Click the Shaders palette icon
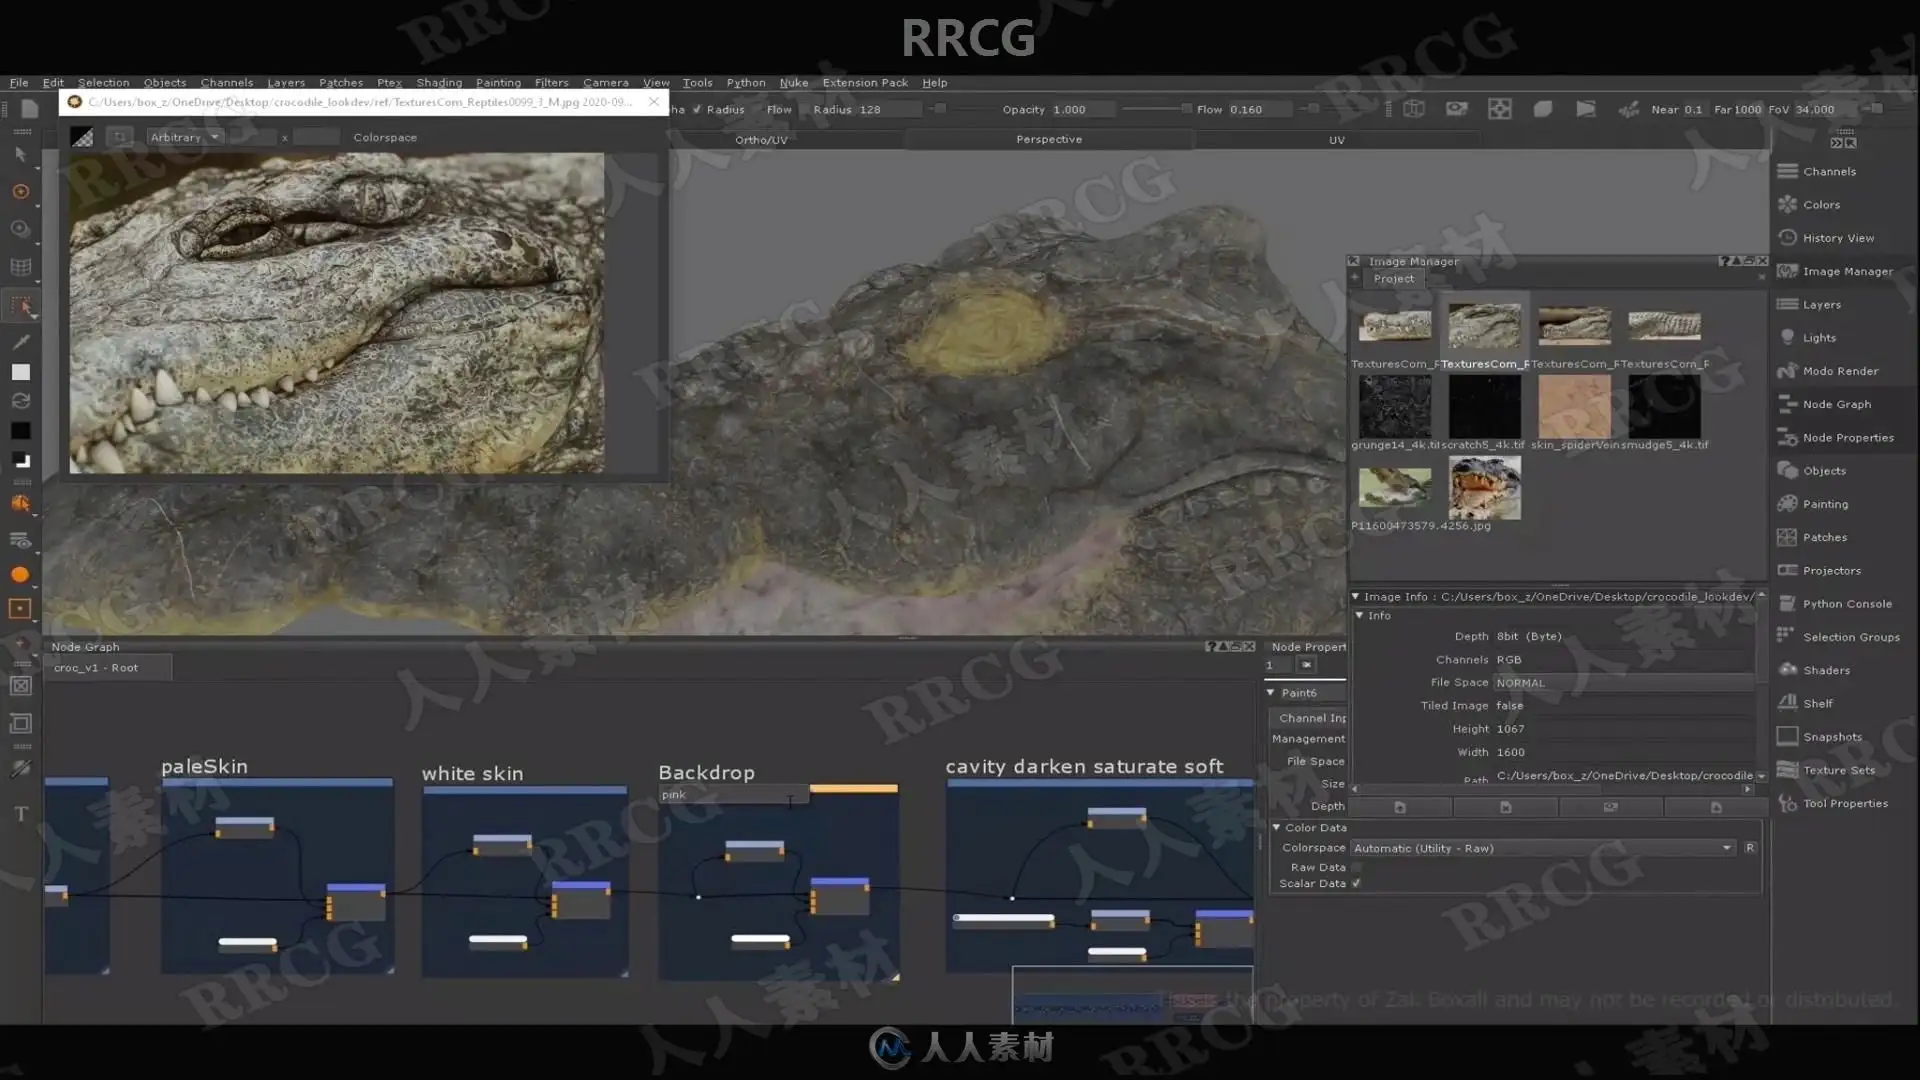1920x1080 pixels. [x=1788, y=670]
